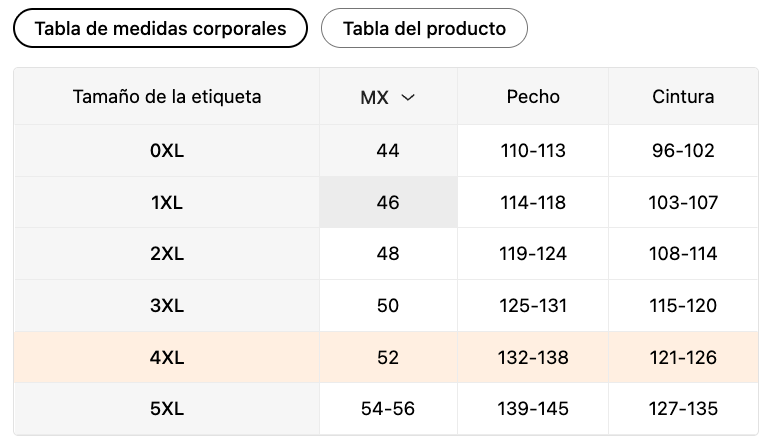This screenshot has height=446, width=772.
Task: Click the MX value 44 cell
Action: click(x=388, y=151)
